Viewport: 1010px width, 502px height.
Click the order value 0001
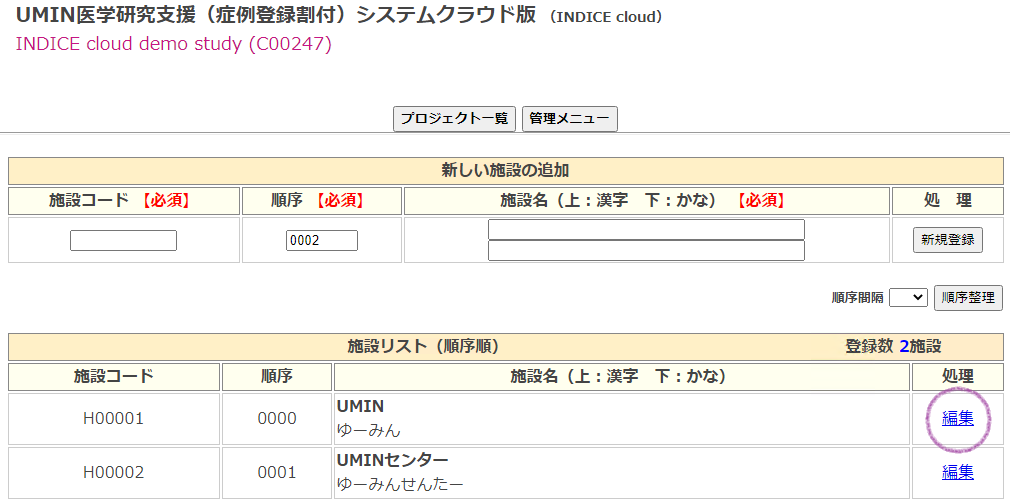point(277,472)
